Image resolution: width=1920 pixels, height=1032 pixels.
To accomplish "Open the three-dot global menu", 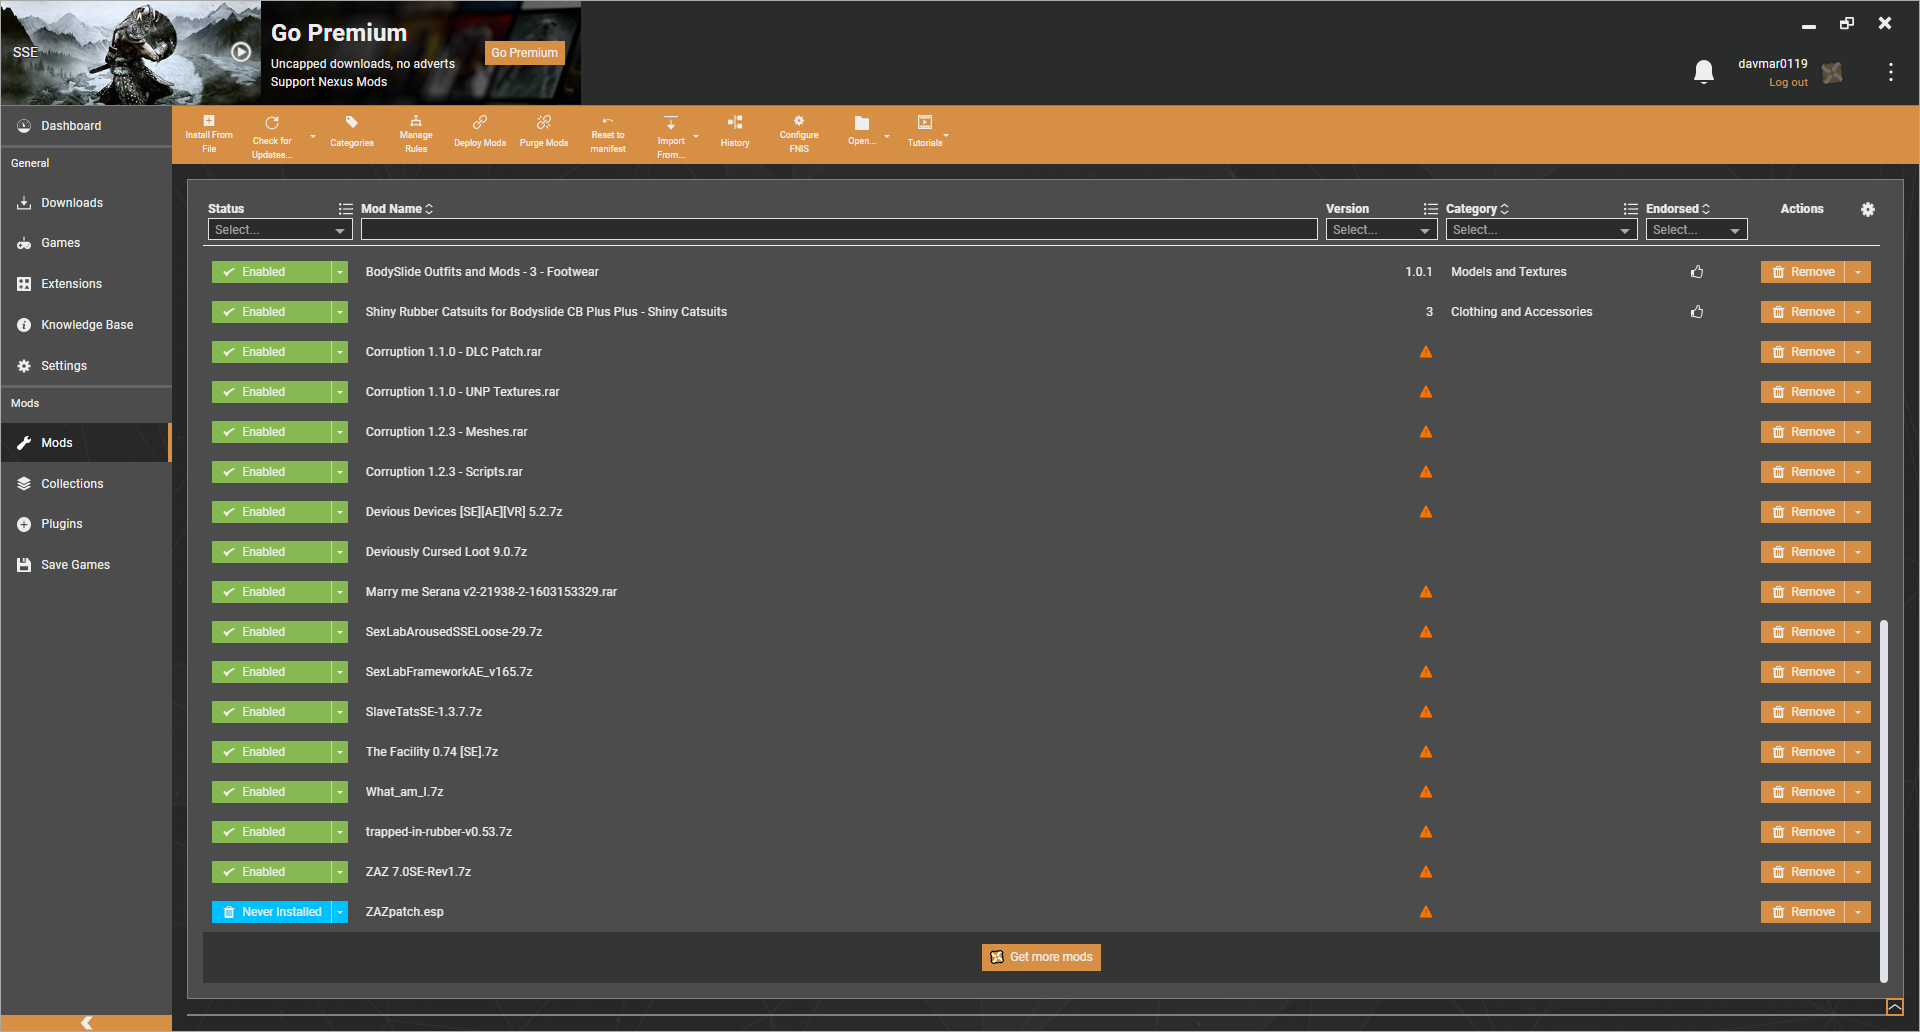I will coord(1890,72).
